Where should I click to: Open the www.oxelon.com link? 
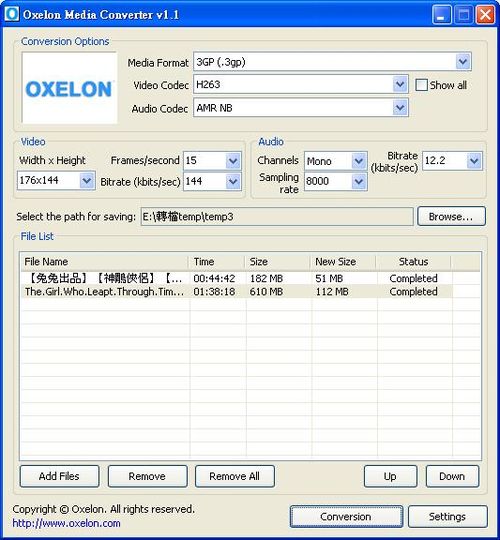[66, 523]
